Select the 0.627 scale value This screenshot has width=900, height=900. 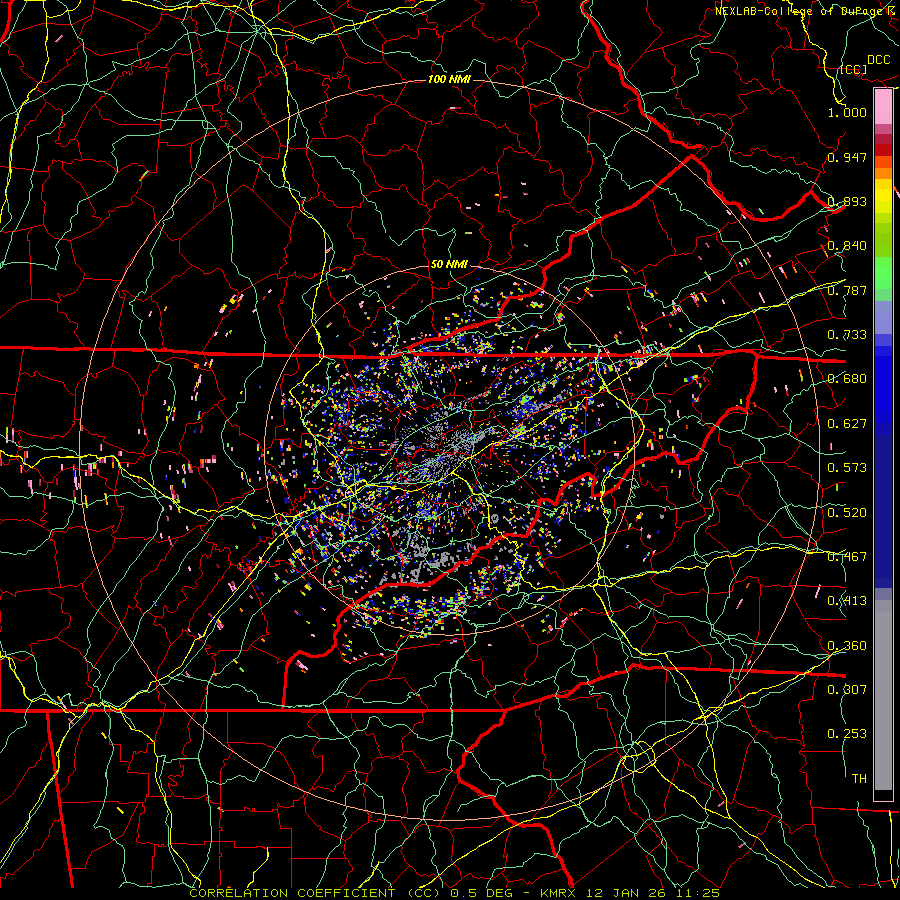pyautogui.click(x=847, y=424)
